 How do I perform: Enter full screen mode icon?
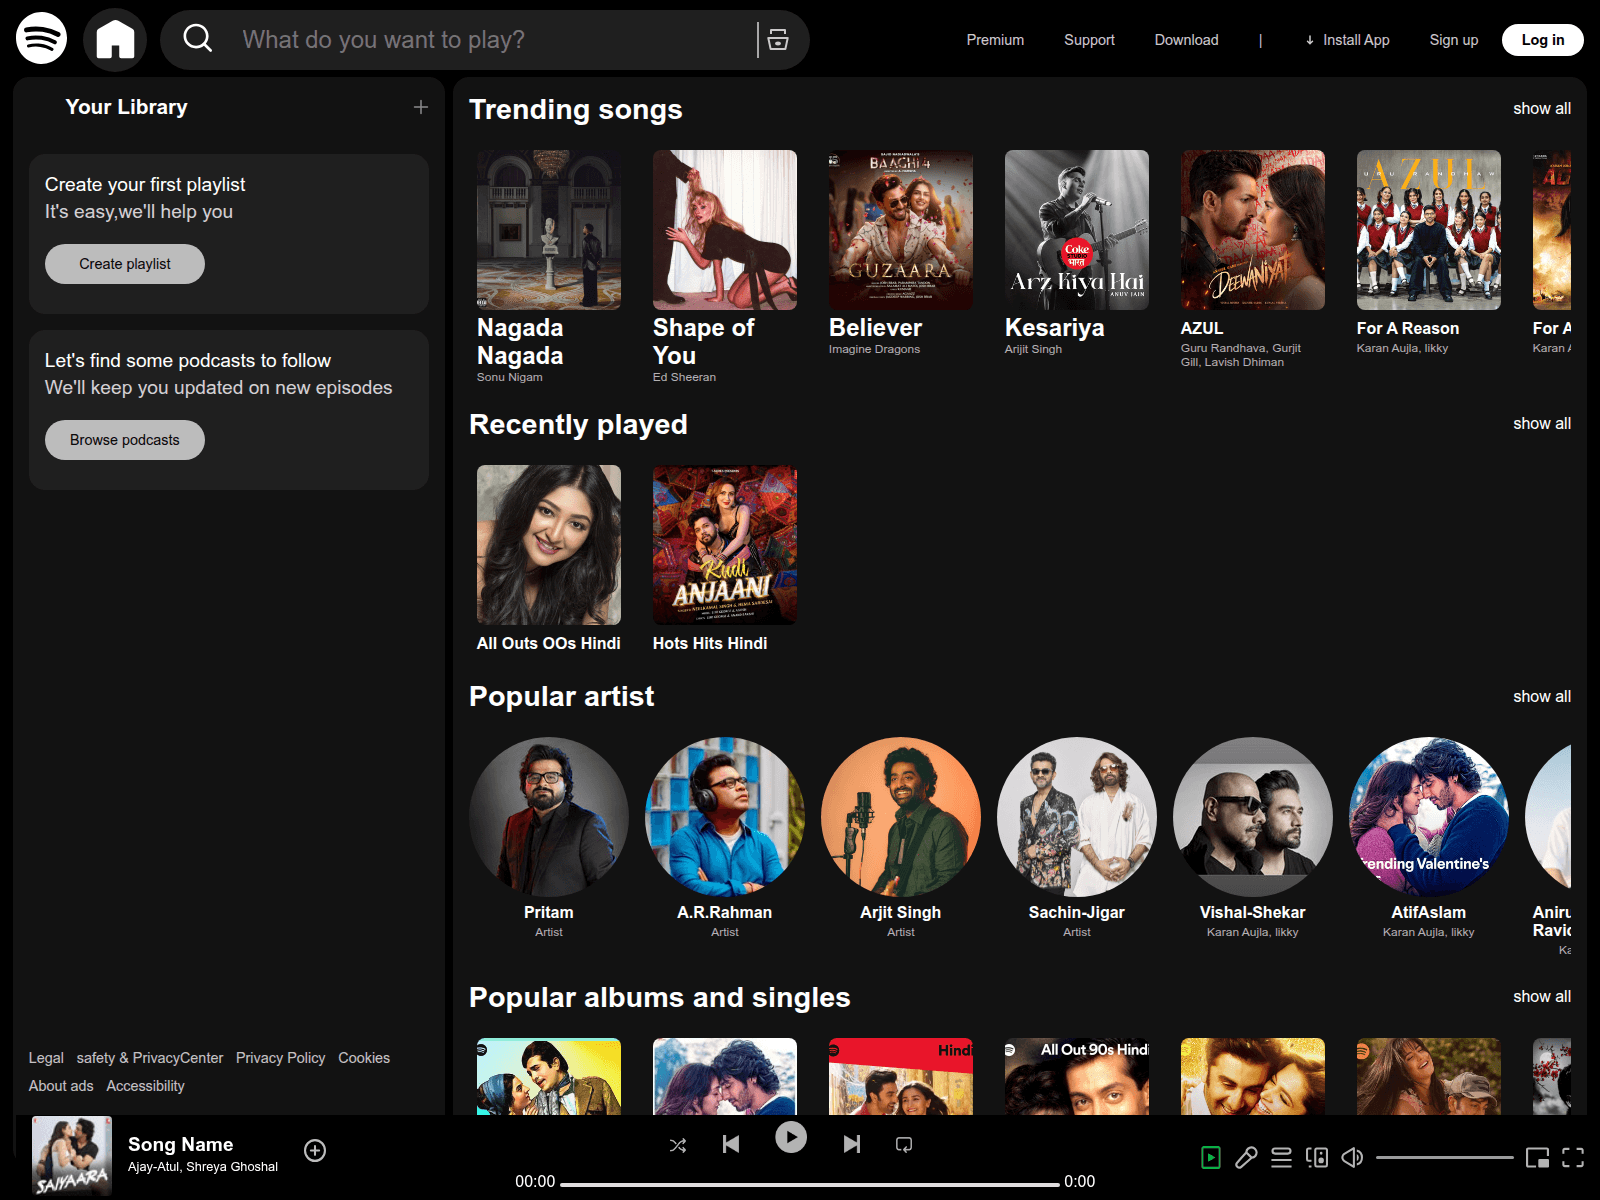click(1573, 1158)
